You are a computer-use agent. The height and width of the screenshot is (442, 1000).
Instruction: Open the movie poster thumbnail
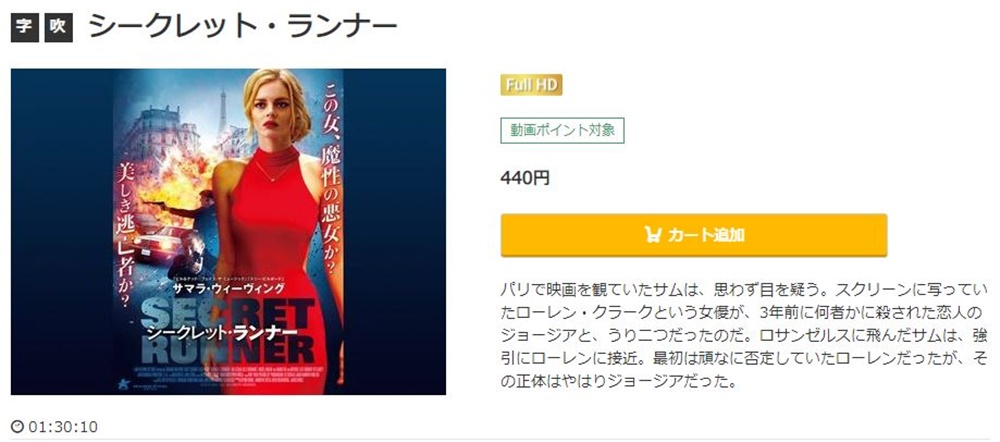(228, 232)
